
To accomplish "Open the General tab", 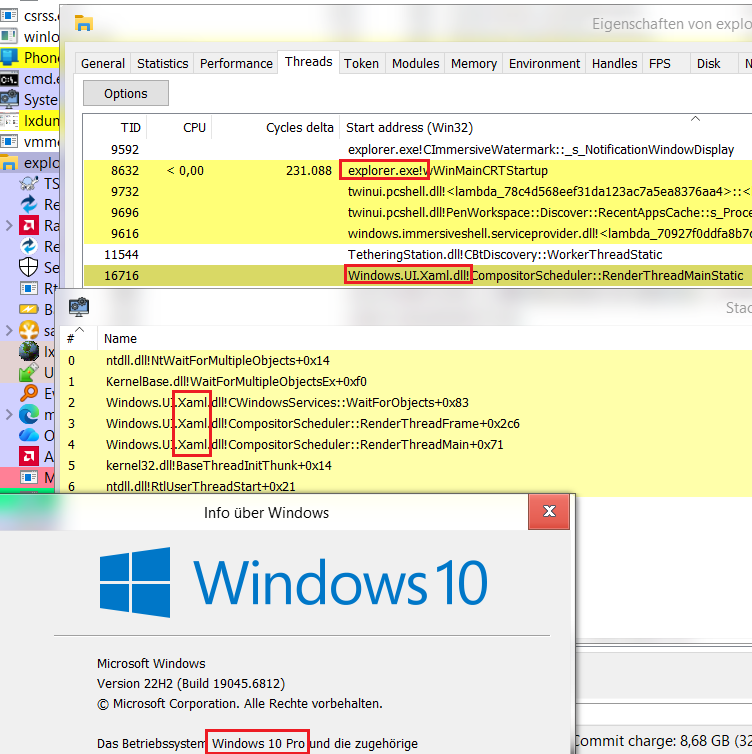I will [x=102, y=63].
